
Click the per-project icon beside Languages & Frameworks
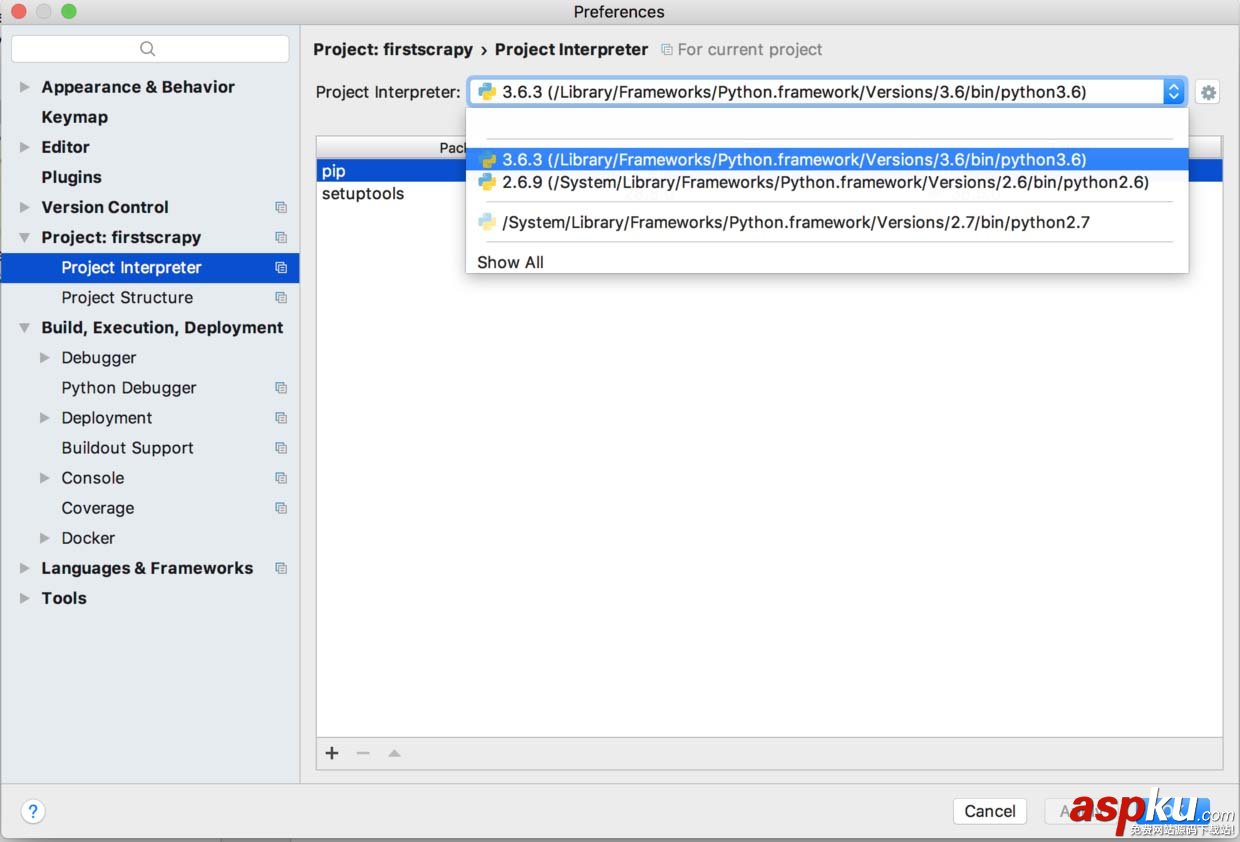(281, 568)
